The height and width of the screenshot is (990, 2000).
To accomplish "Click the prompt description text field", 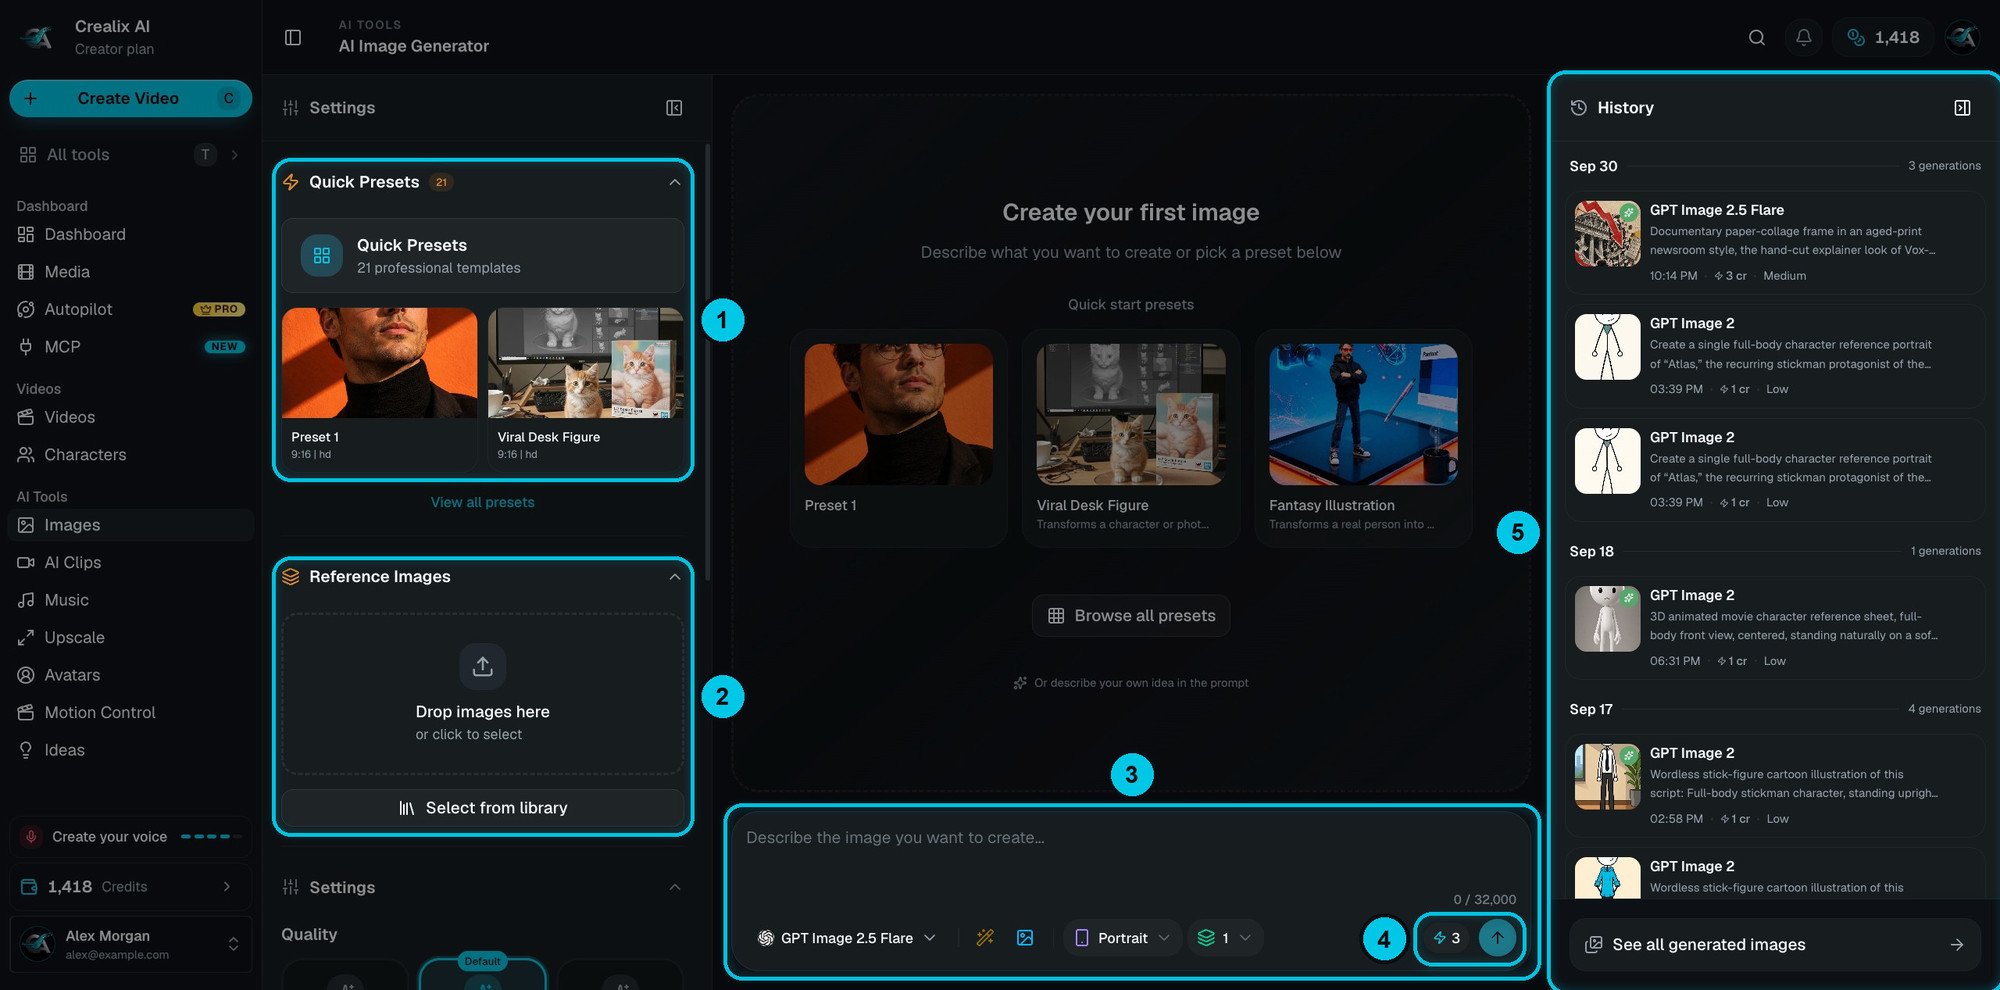I will click(1130, 850).
